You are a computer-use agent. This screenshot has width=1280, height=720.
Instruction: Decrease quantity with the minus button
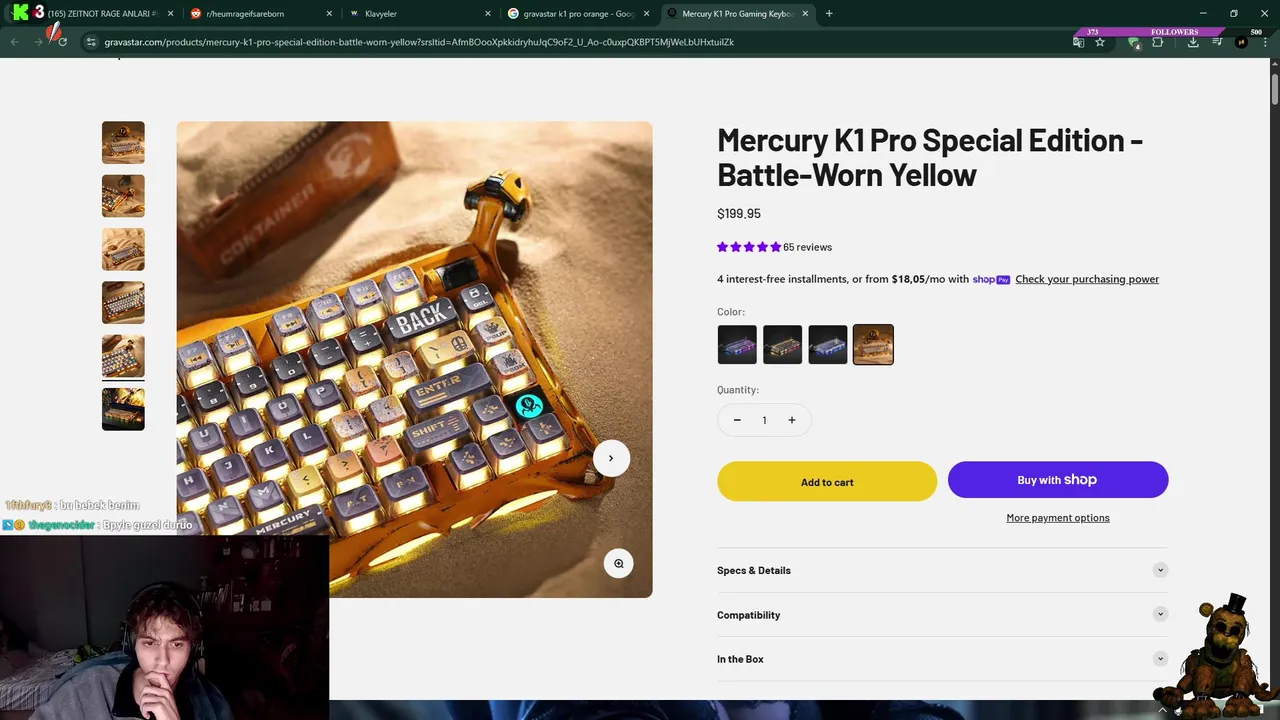tap(737, 420)
